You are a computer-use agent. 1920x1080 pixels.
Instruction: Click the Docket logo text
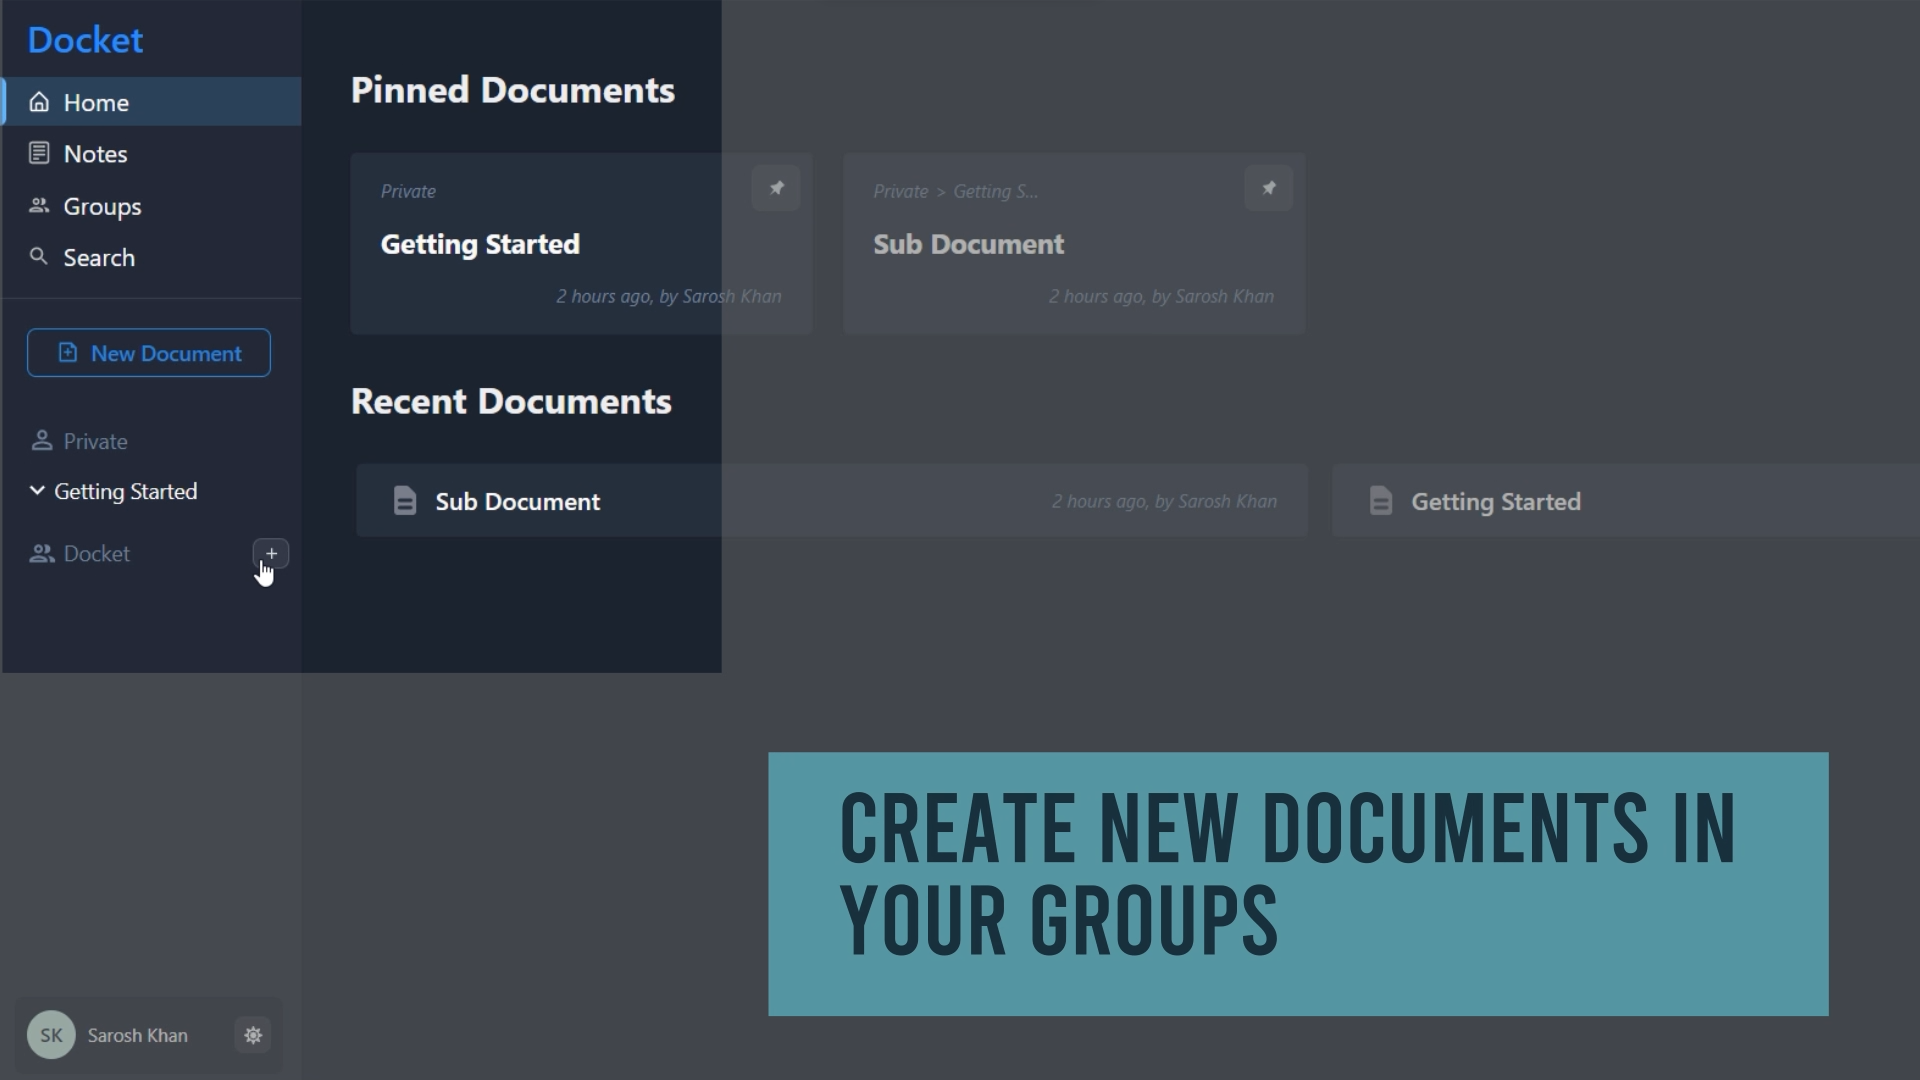tap(85, 40)
